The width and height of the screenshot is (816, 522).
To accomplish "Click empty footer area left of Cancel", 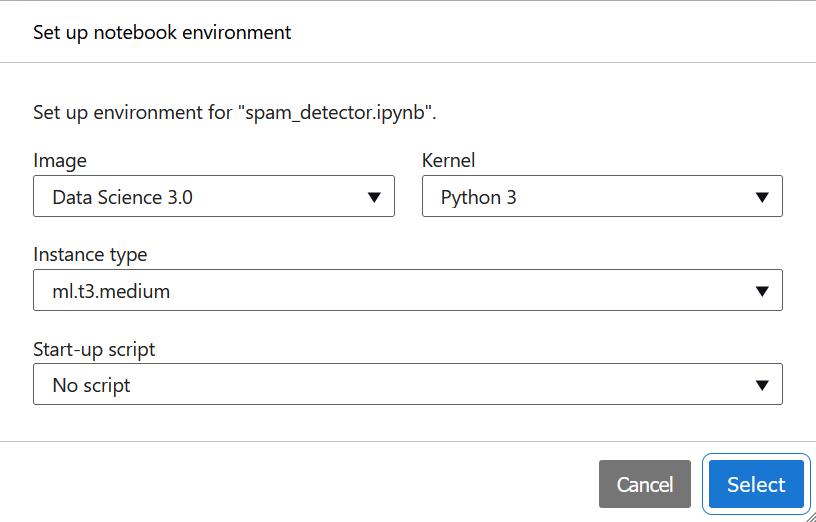I will pyautogui.click(x=300, y=484).
